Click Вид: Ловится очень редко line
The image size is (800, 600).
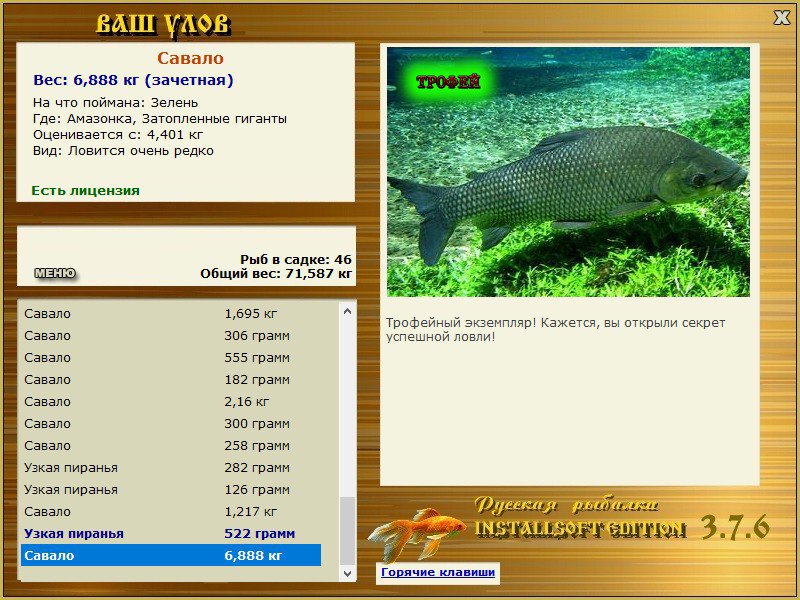coord(123,151)
